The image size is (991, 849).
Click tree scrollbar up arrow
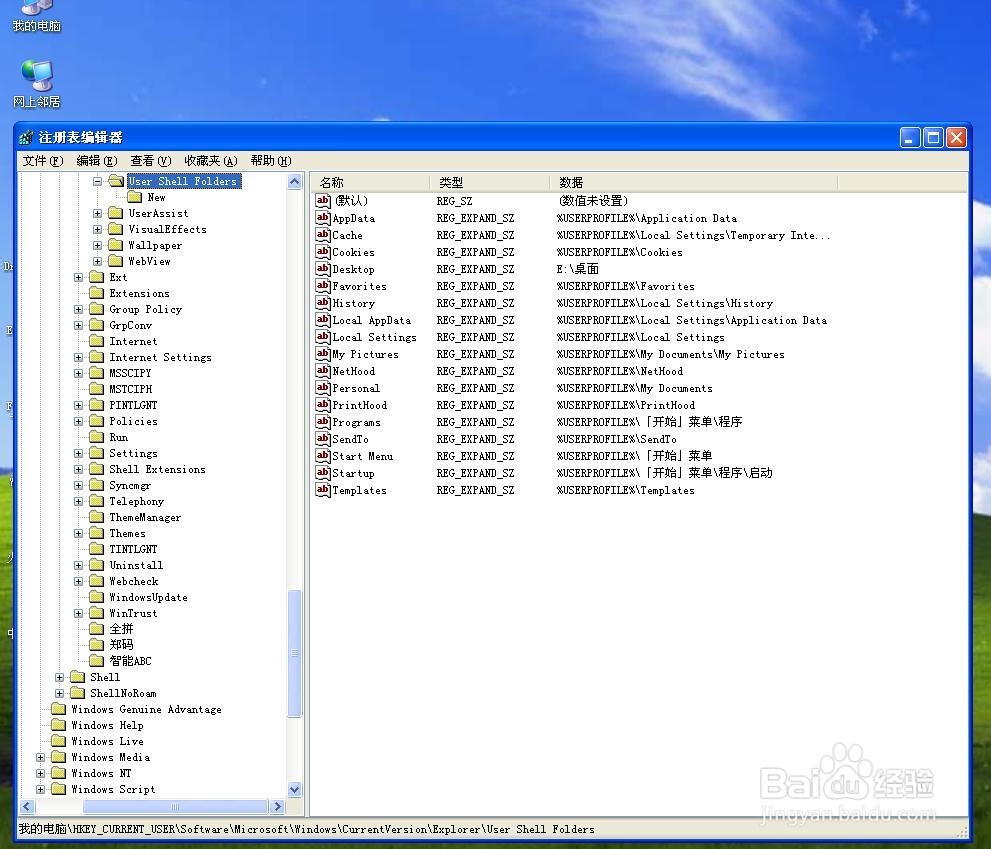point(295,182)
